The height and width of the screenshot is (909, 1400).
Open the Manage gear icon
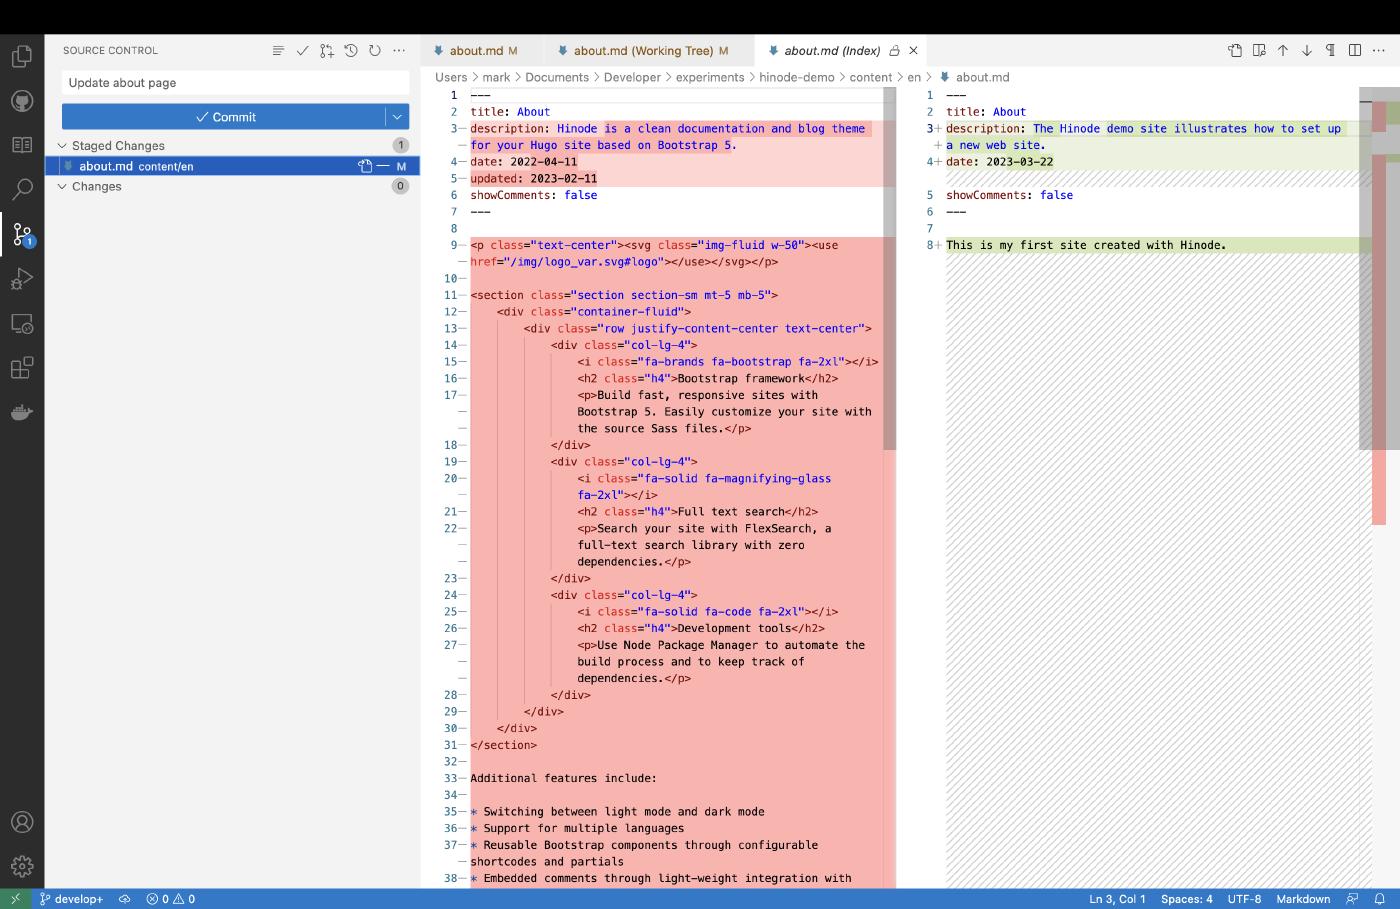[x=22, y=866]
